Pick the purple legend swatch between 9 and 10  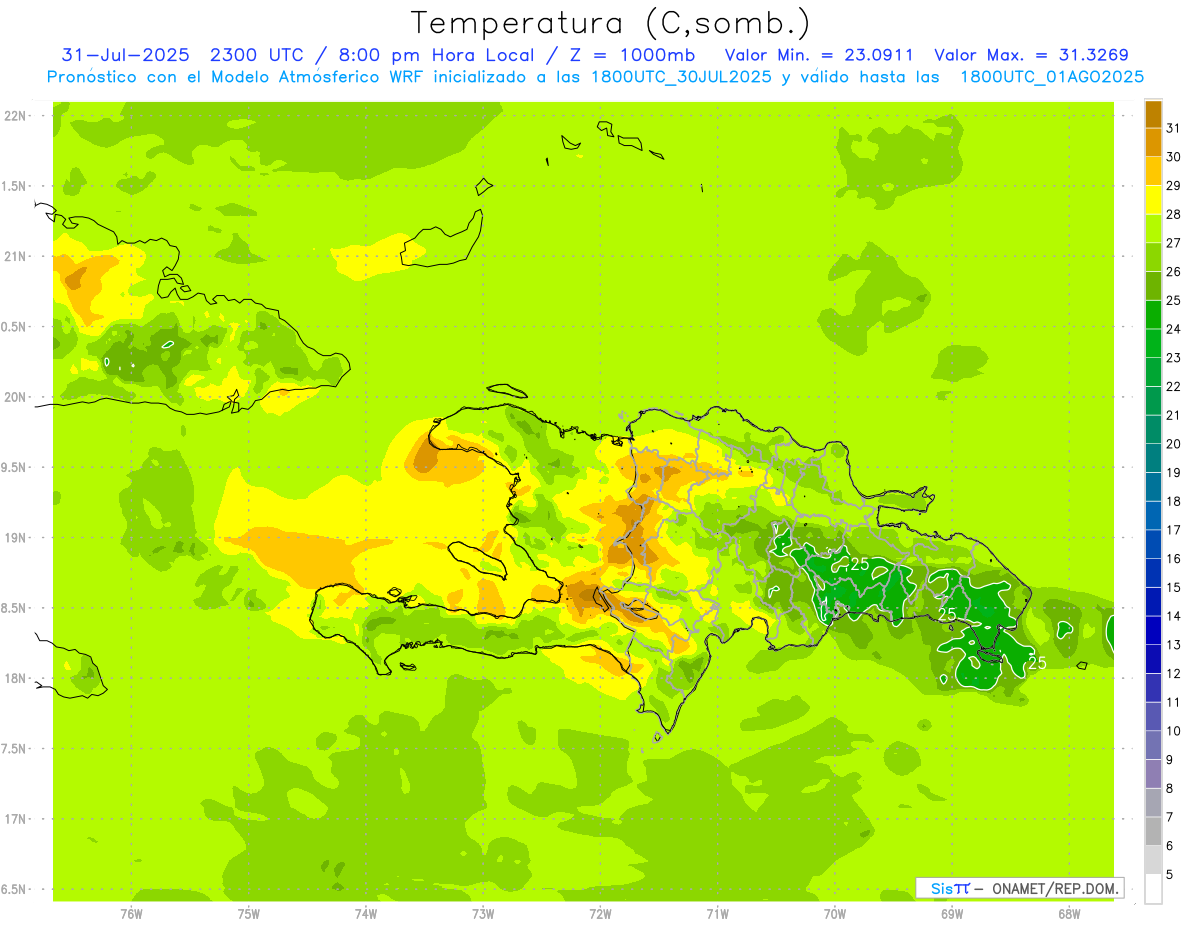coord(1153,745)
